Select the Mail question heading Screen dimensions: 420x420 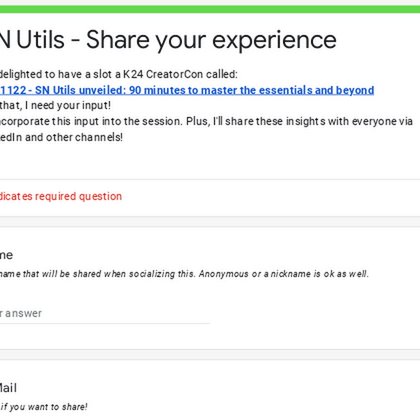[8, 388]
